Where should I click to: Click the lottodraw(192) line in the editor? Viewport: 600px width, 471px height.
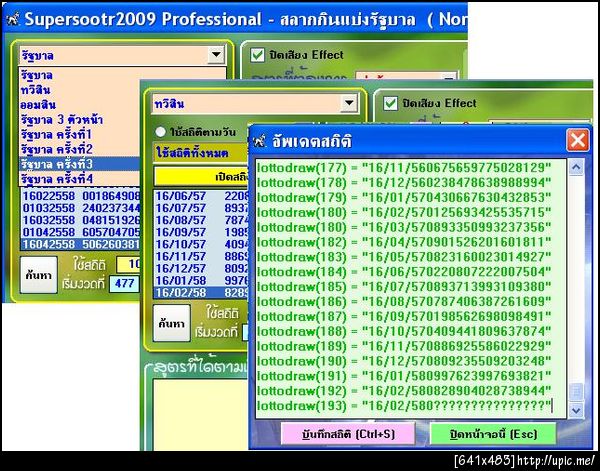(x=404, y=391)
